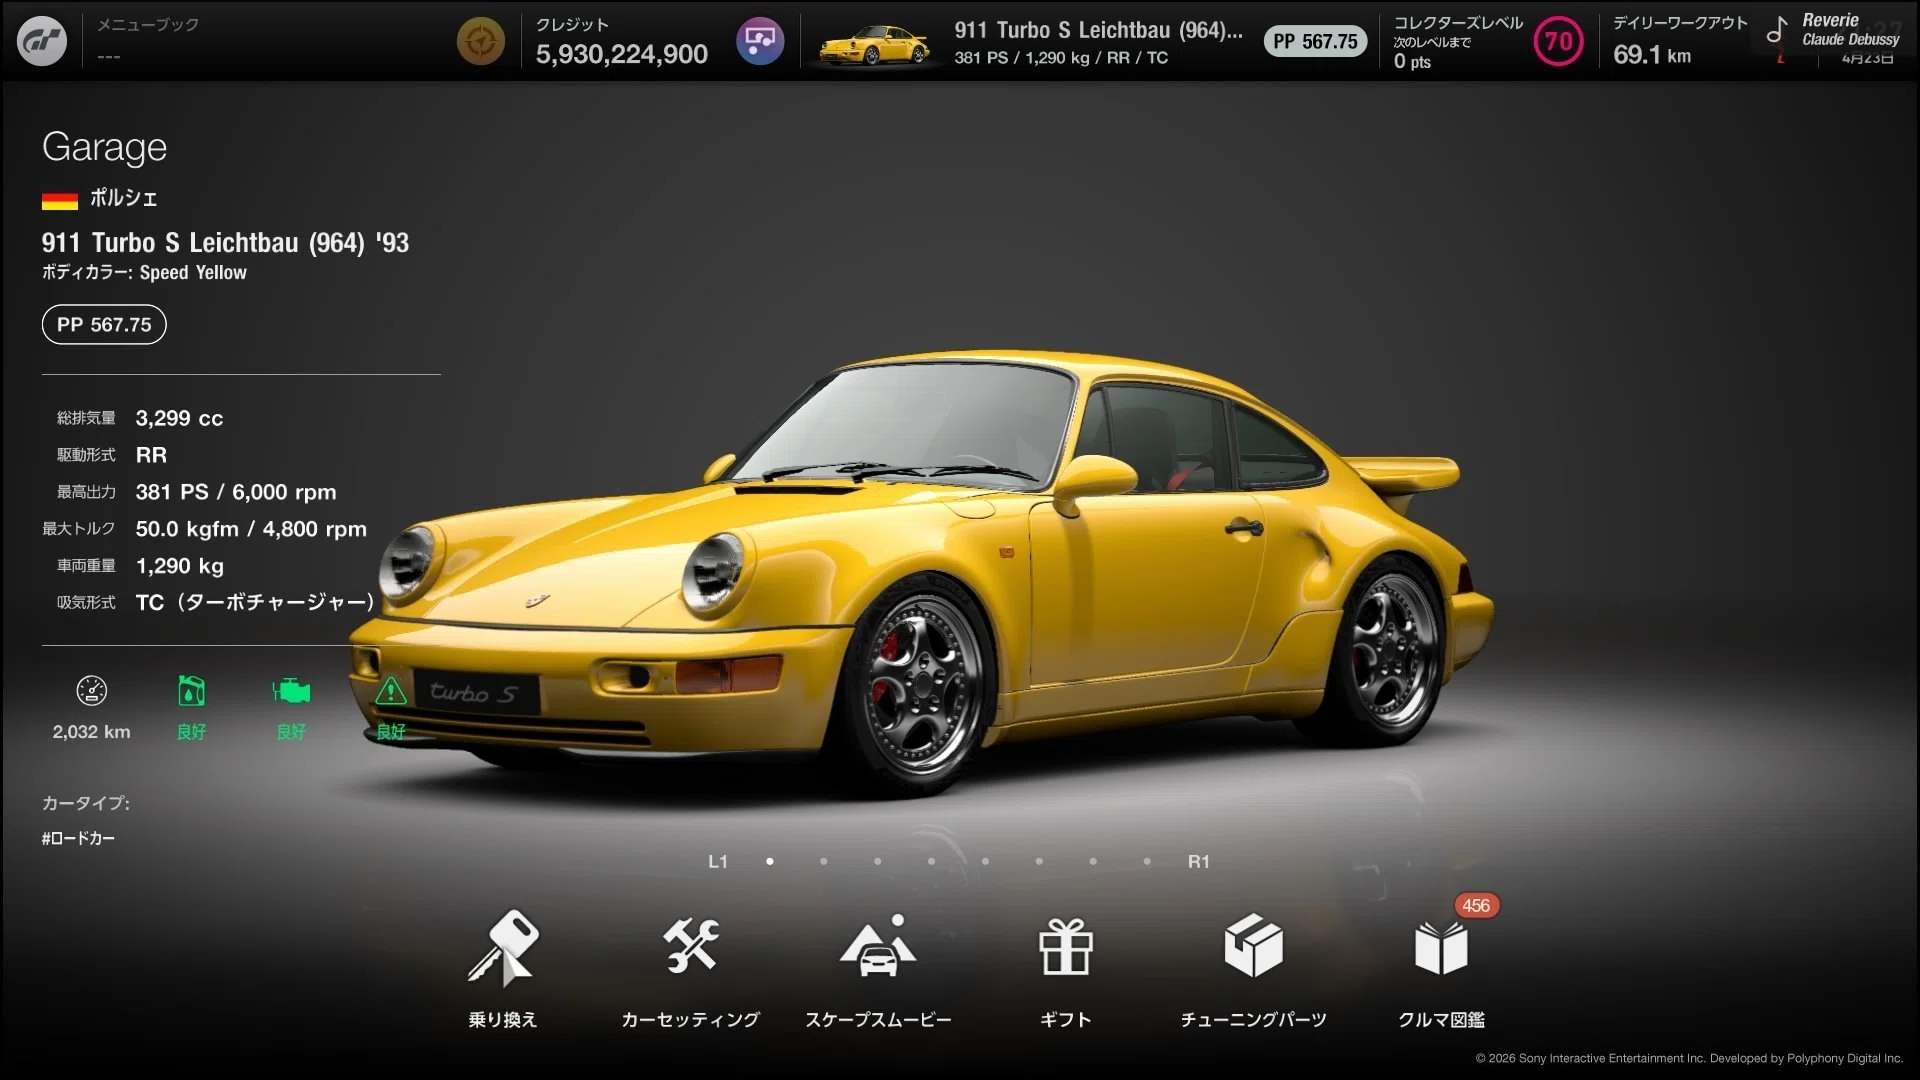Click the ボディカラー: Speed Yellow text
The width and height of the screenshot is (1920, 1080).
[144, 272]
